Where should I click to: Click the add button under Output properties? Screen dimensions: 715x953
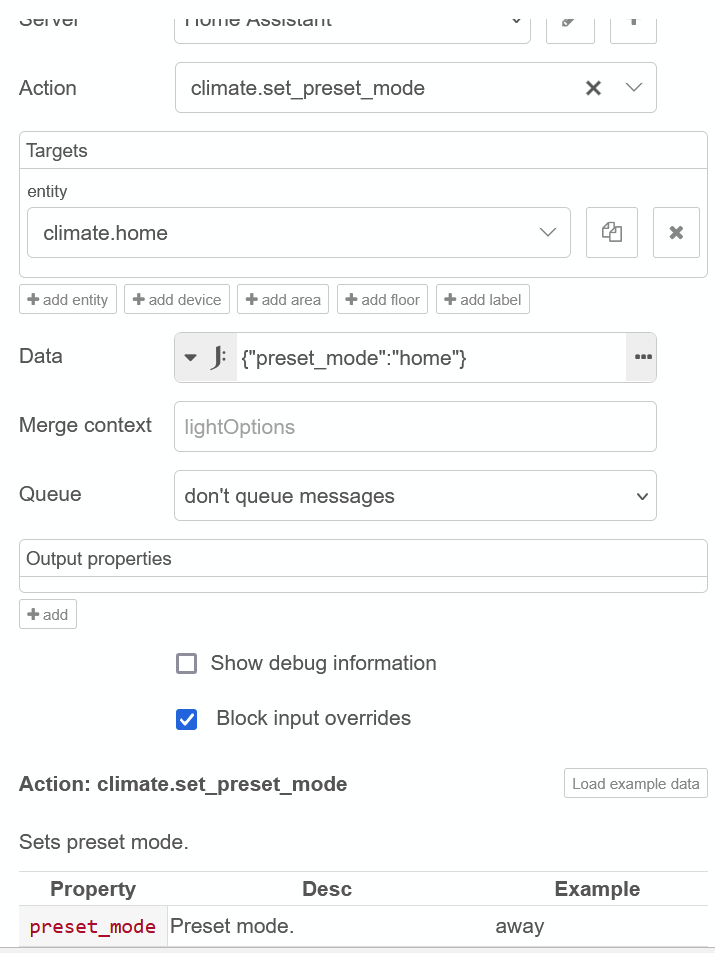(48, 614)
